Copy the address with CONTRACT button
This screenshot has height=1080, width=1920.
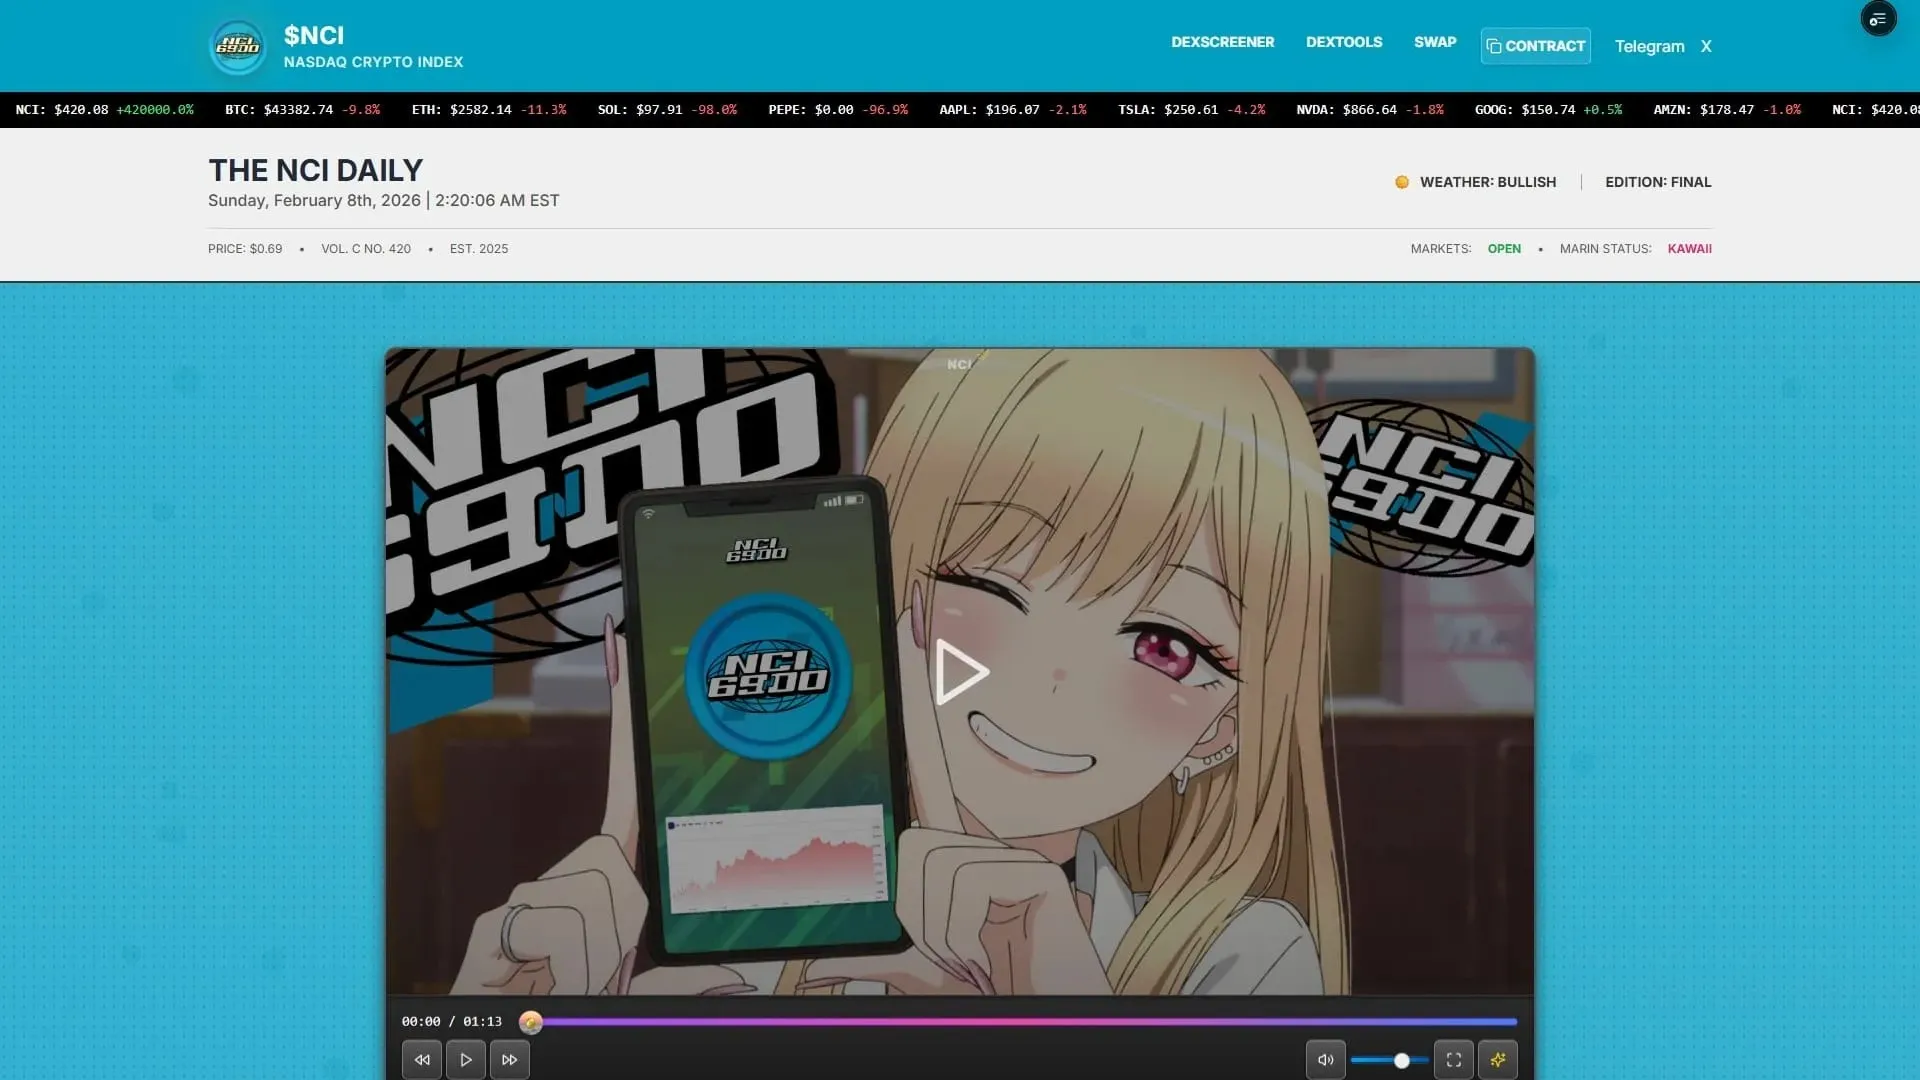pos(1535,46)
